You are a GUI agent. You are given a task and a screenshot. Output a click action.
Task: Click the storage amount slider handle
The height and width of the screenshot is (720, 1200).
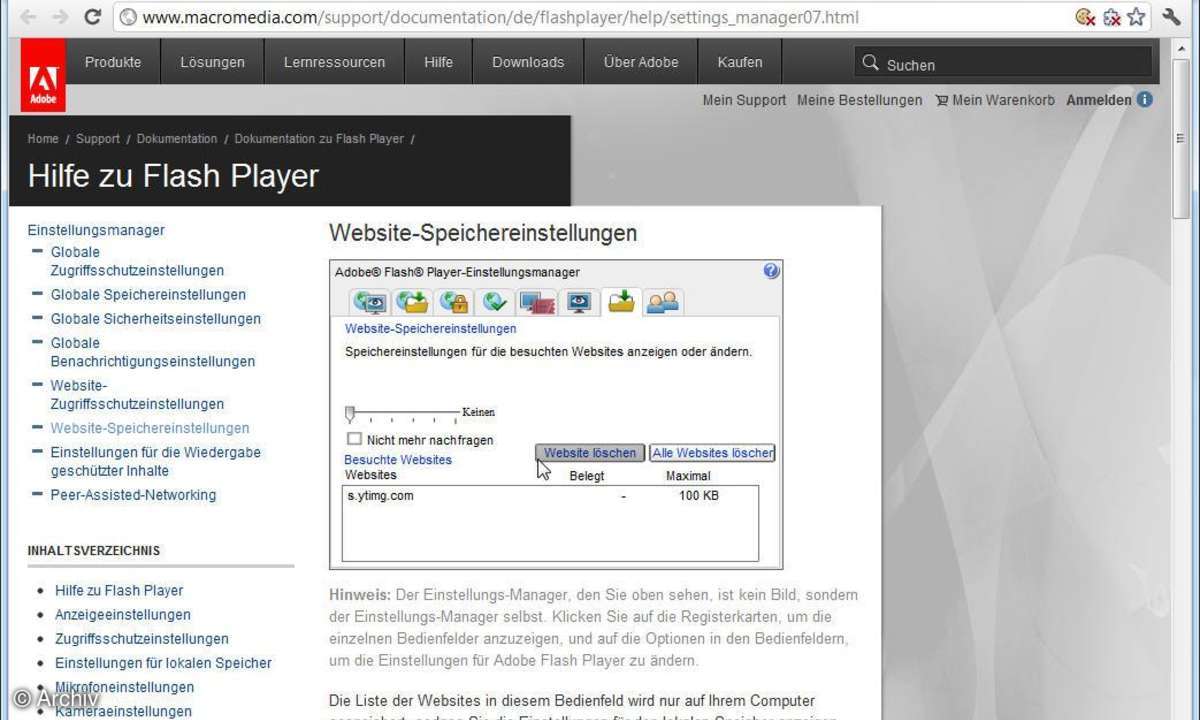tap(350, 413)
